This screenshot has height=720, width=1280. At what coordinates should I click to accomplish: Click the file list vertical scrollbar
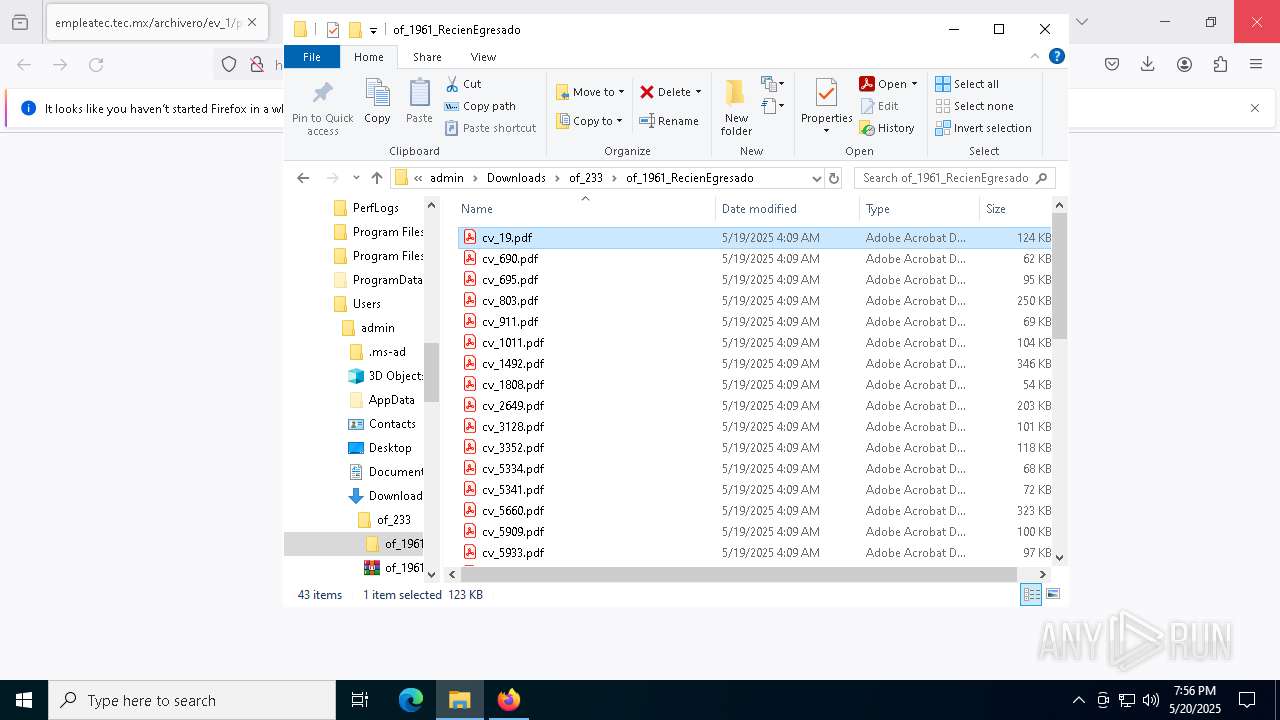1059,276
